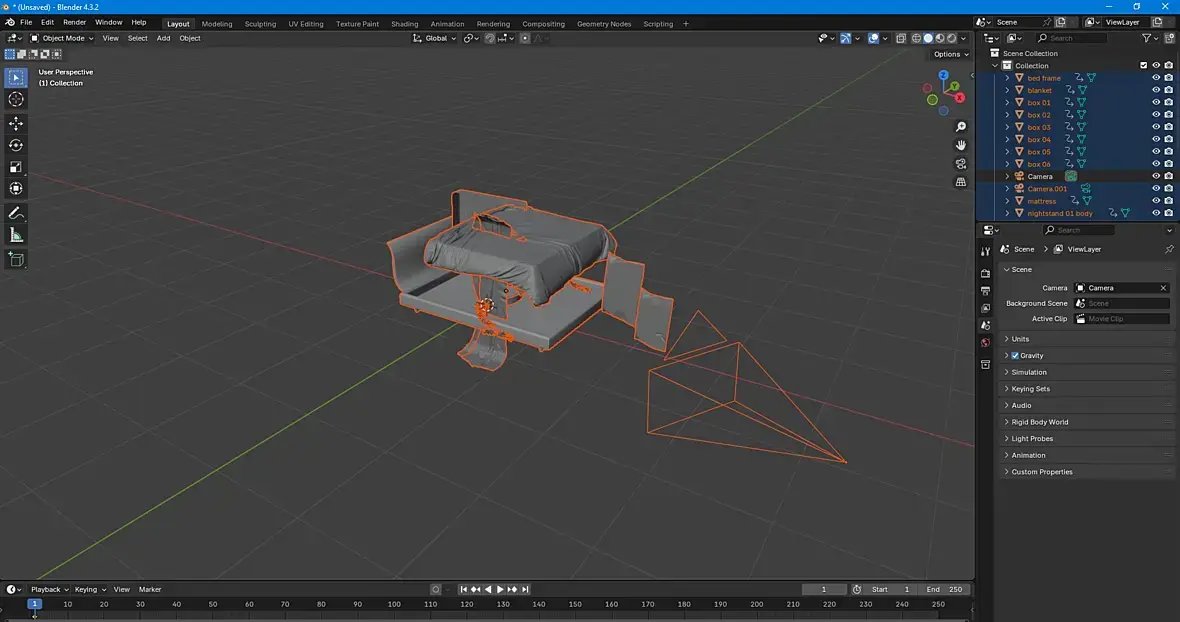Select box 05 in the outliner
Screen dimensions: 1180x622
[x=1039, y=152]
